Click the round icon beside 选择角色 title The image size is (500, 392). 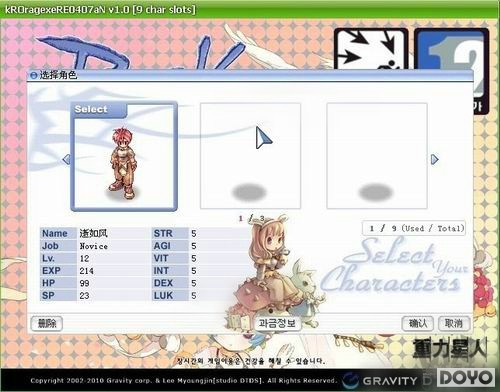[x=34, y=75]
